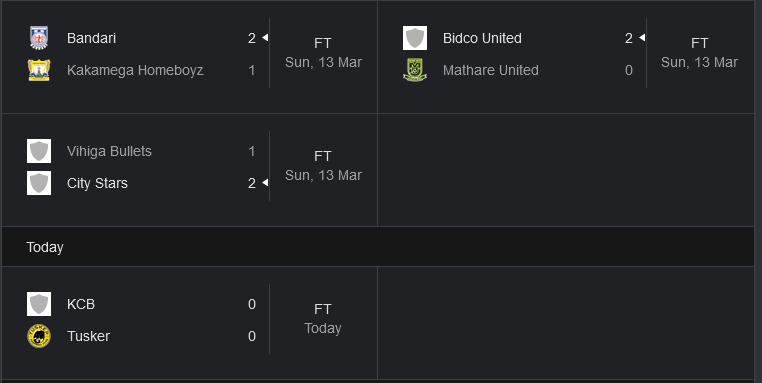This screenshot has width=762, height=383.
Task: Click the Kakamega Homeboyz team crest
Action: (x=39, y=70)
